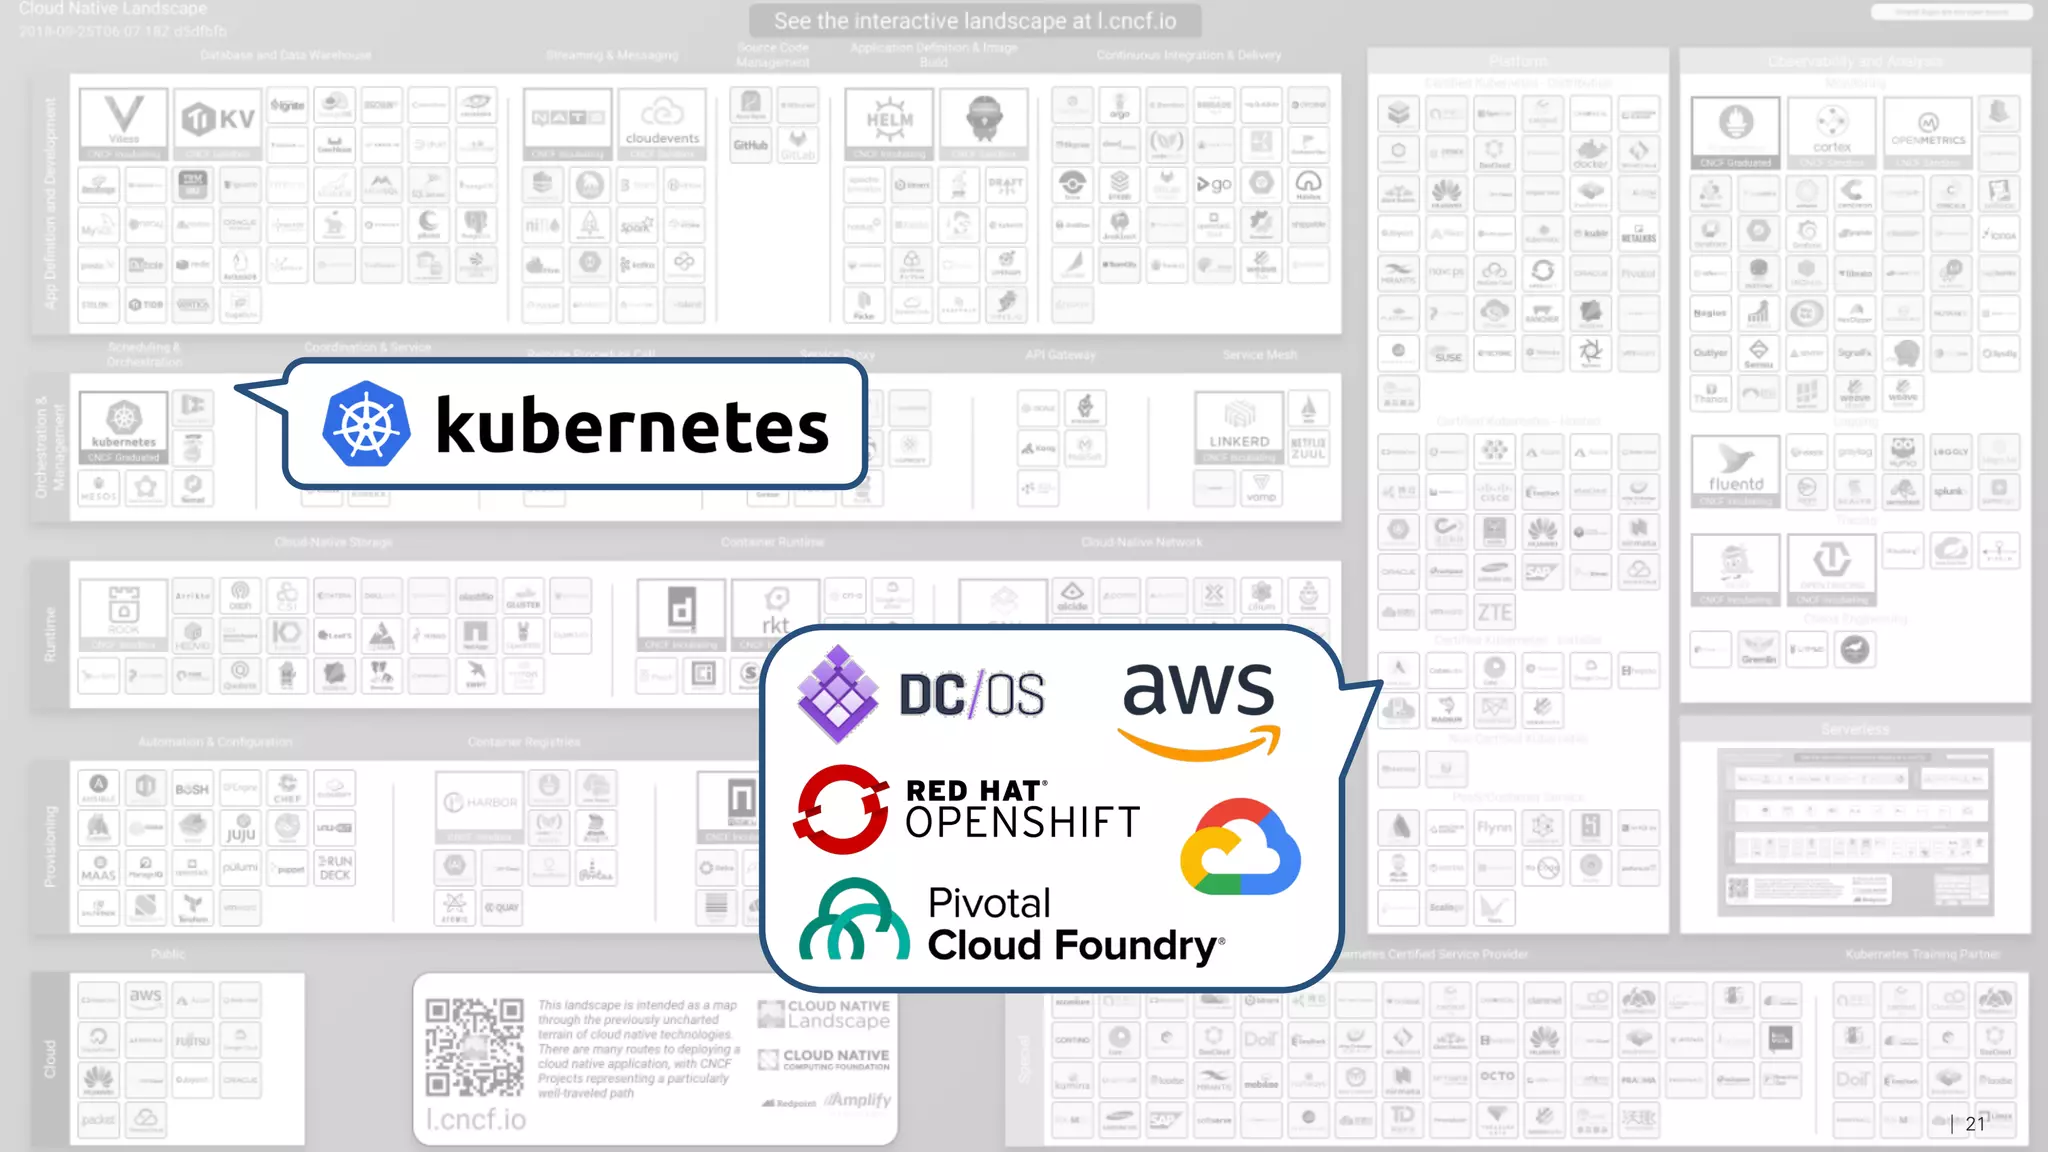The height and width of the screenshot is (1152, 2048).
Task: Click the Linkerd logo tile
Action: (x=1239, y=428)
